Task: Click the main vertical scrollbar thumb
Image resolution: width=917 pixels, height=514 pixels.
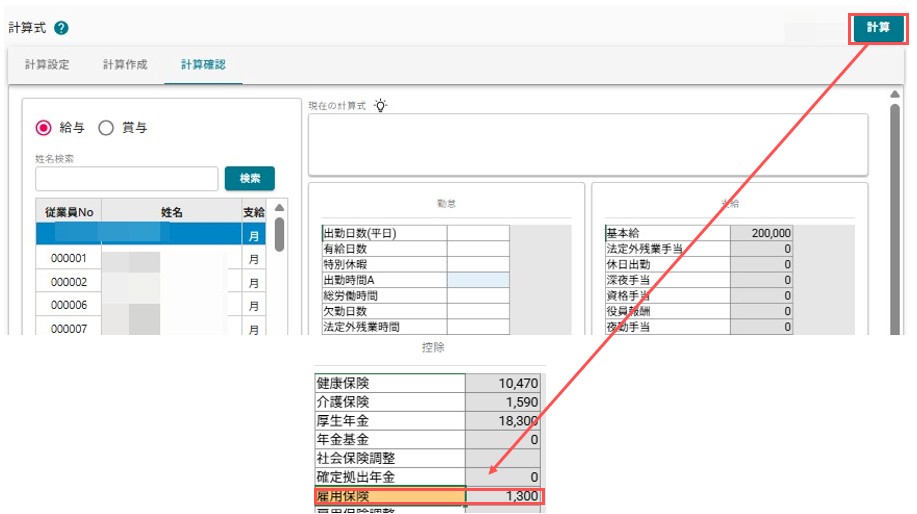Action: click(895, 219)
